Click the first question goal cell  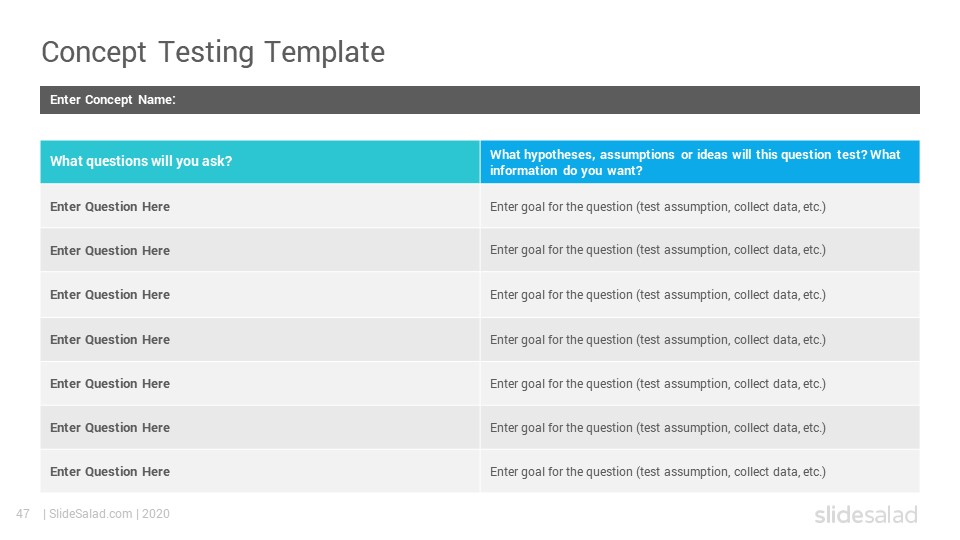point(700,206)
